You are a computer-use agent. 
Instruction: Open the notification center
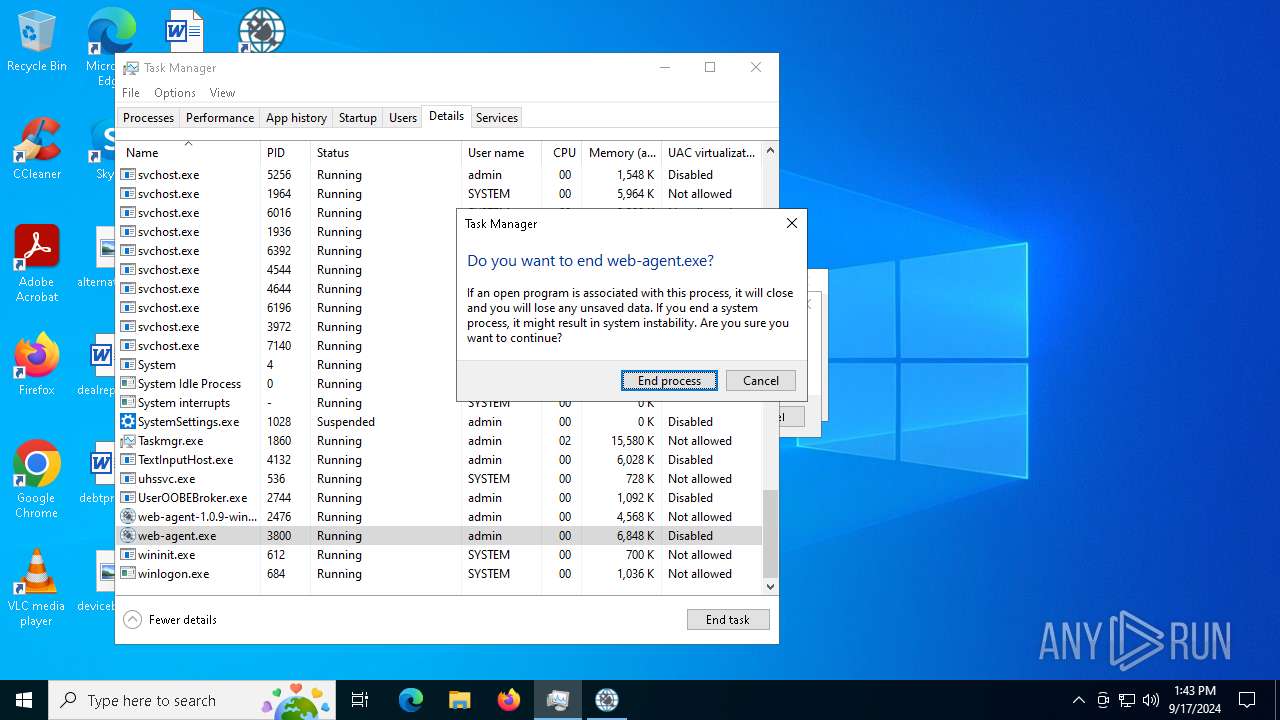(x=1247, y=700)
